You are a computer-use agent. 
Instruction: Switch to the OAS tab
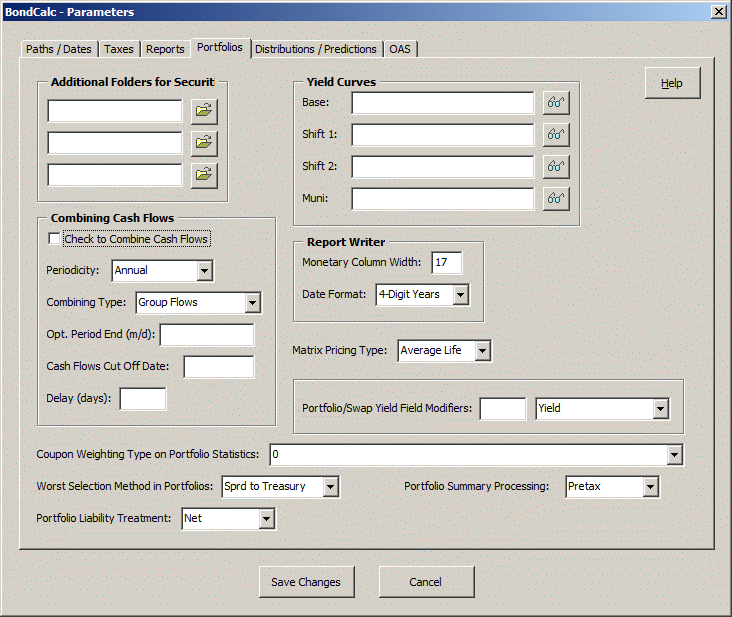click(x=400, y=49)
